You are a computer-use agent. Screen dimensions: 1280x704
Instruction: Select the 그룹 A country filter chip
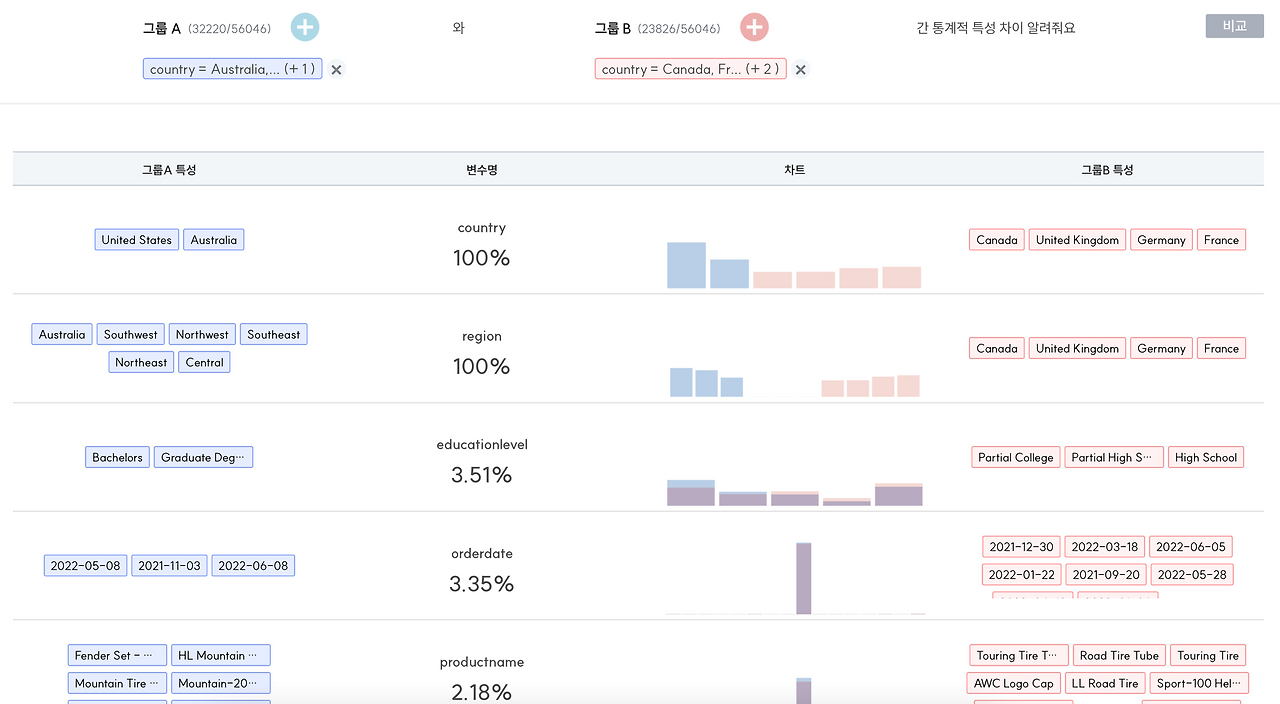click(232, 69)
